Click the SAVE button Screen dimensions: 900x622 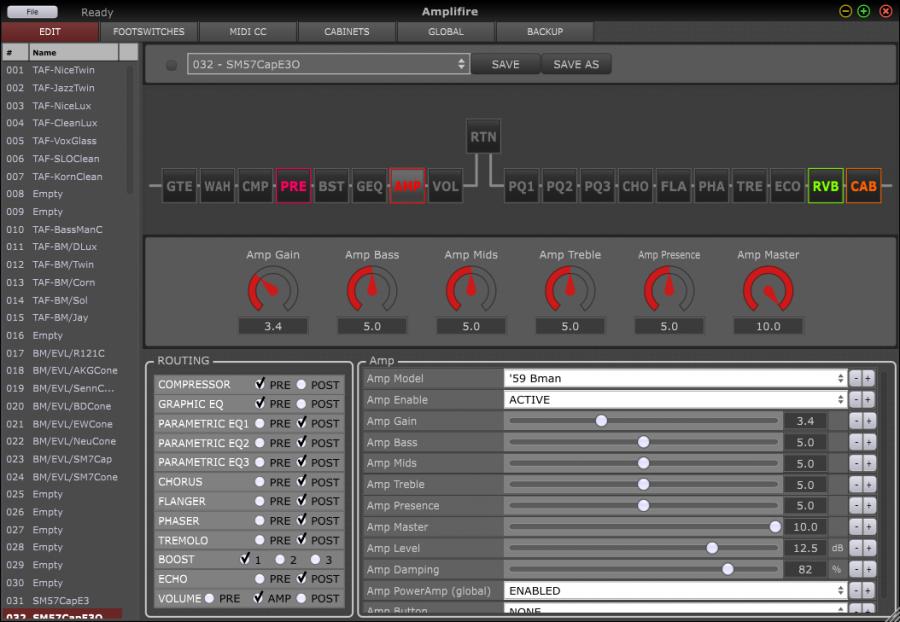pos(505,64)
